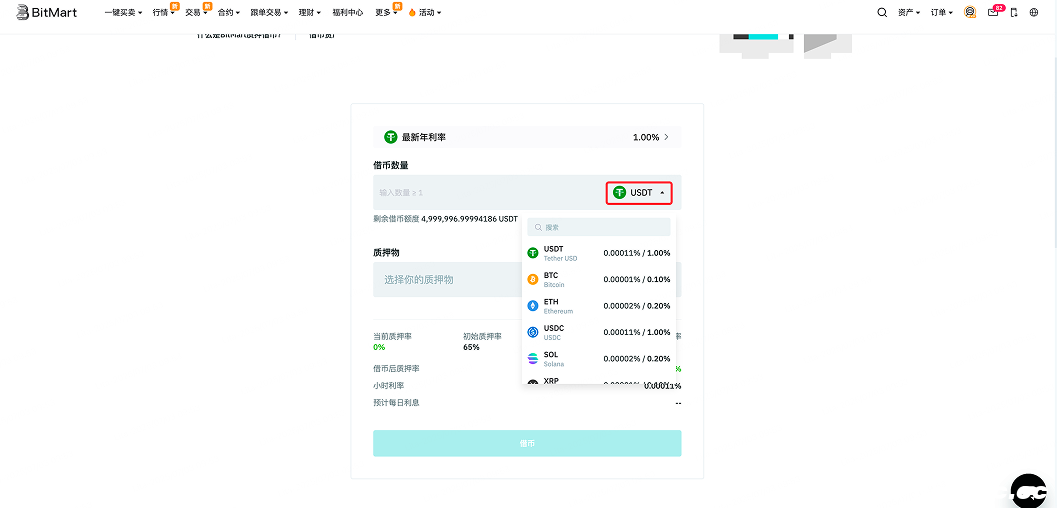Open the mail inbox with 82 badge
This screenshot has width=1057, height=508.
(x=993, y=13)
